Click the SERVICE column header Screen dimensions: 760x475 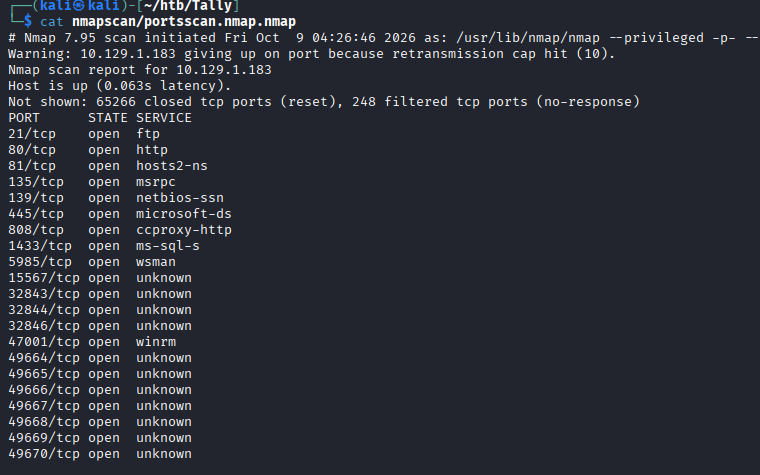tap(164, 118)
